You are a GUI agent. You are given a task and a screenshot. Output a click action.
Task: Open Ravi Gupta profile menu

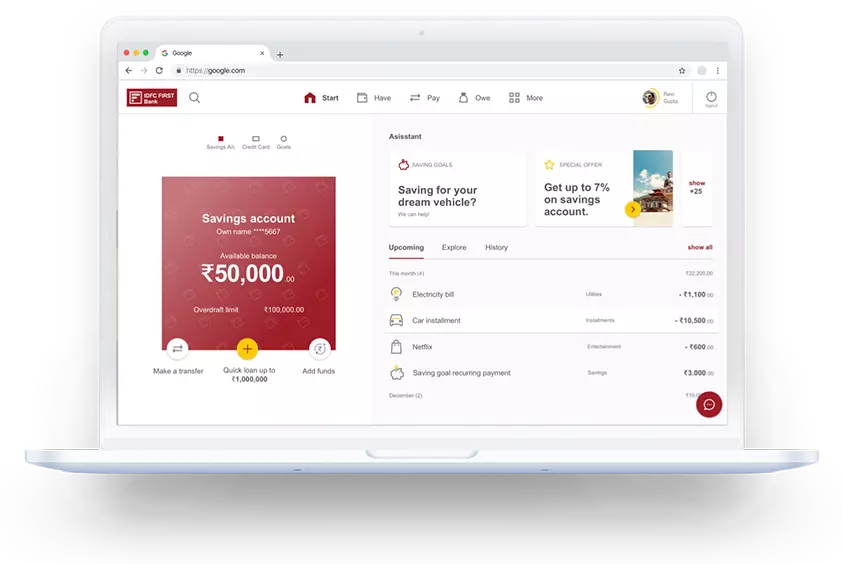coord(659,98)
